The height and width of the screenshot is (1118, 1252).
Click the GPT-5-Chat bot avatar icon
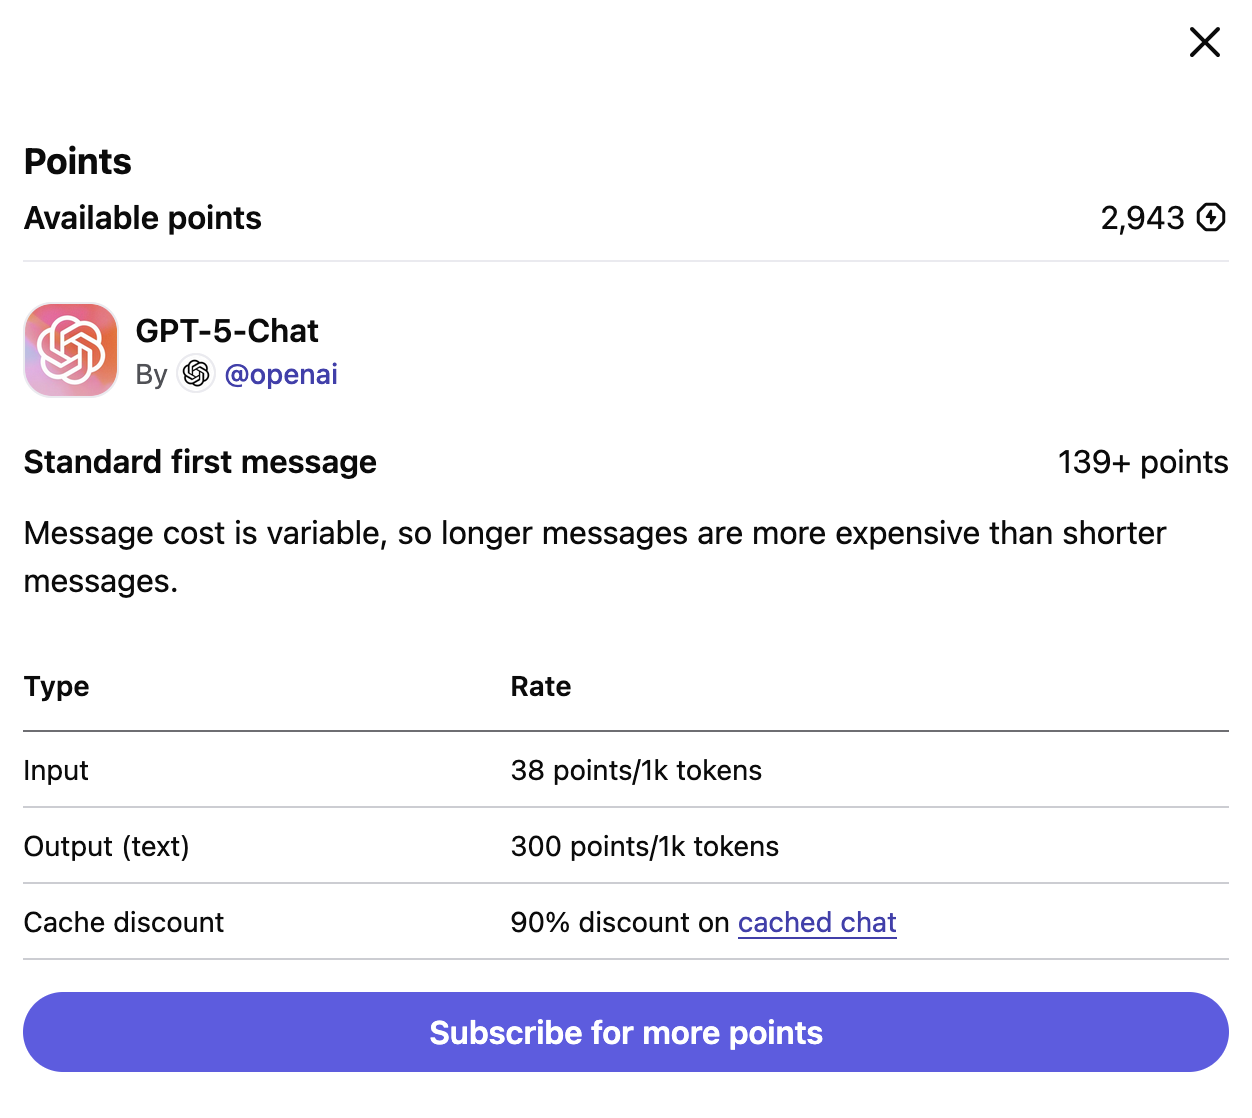click(x=71, y=350)
